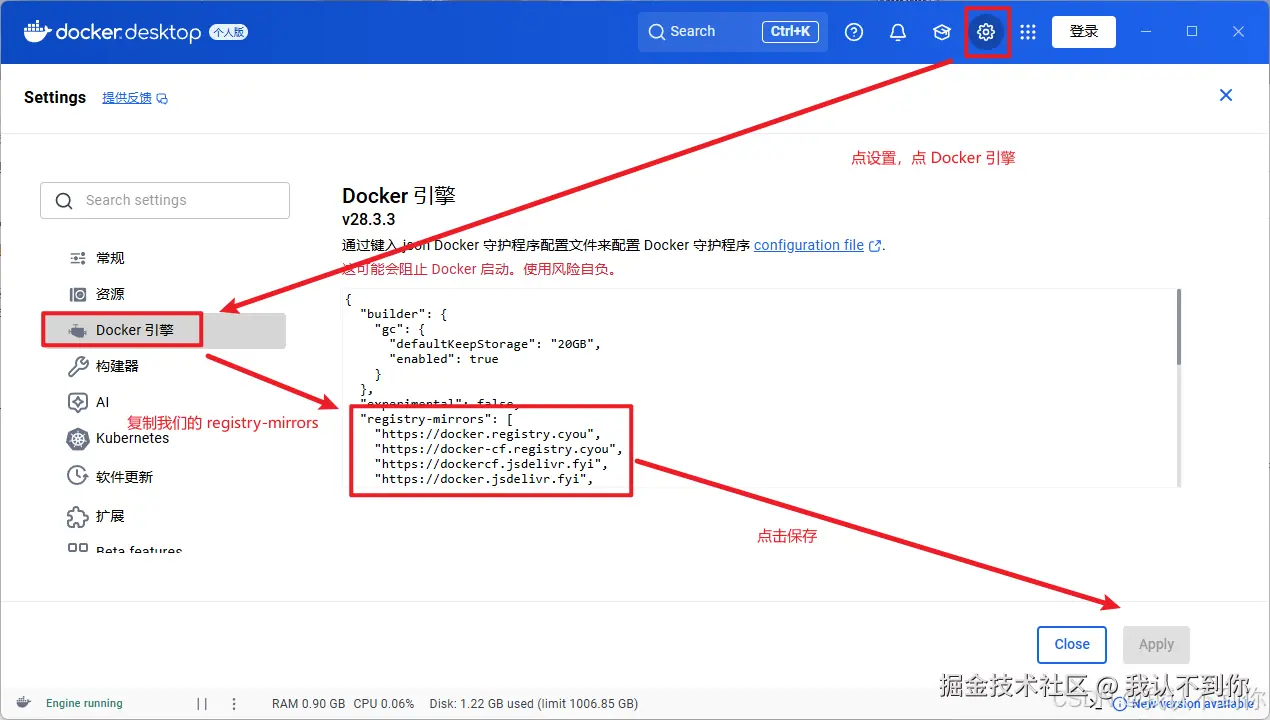Open the apps grid icon
The image size is (1270, 720).
tap(1028, 32)
